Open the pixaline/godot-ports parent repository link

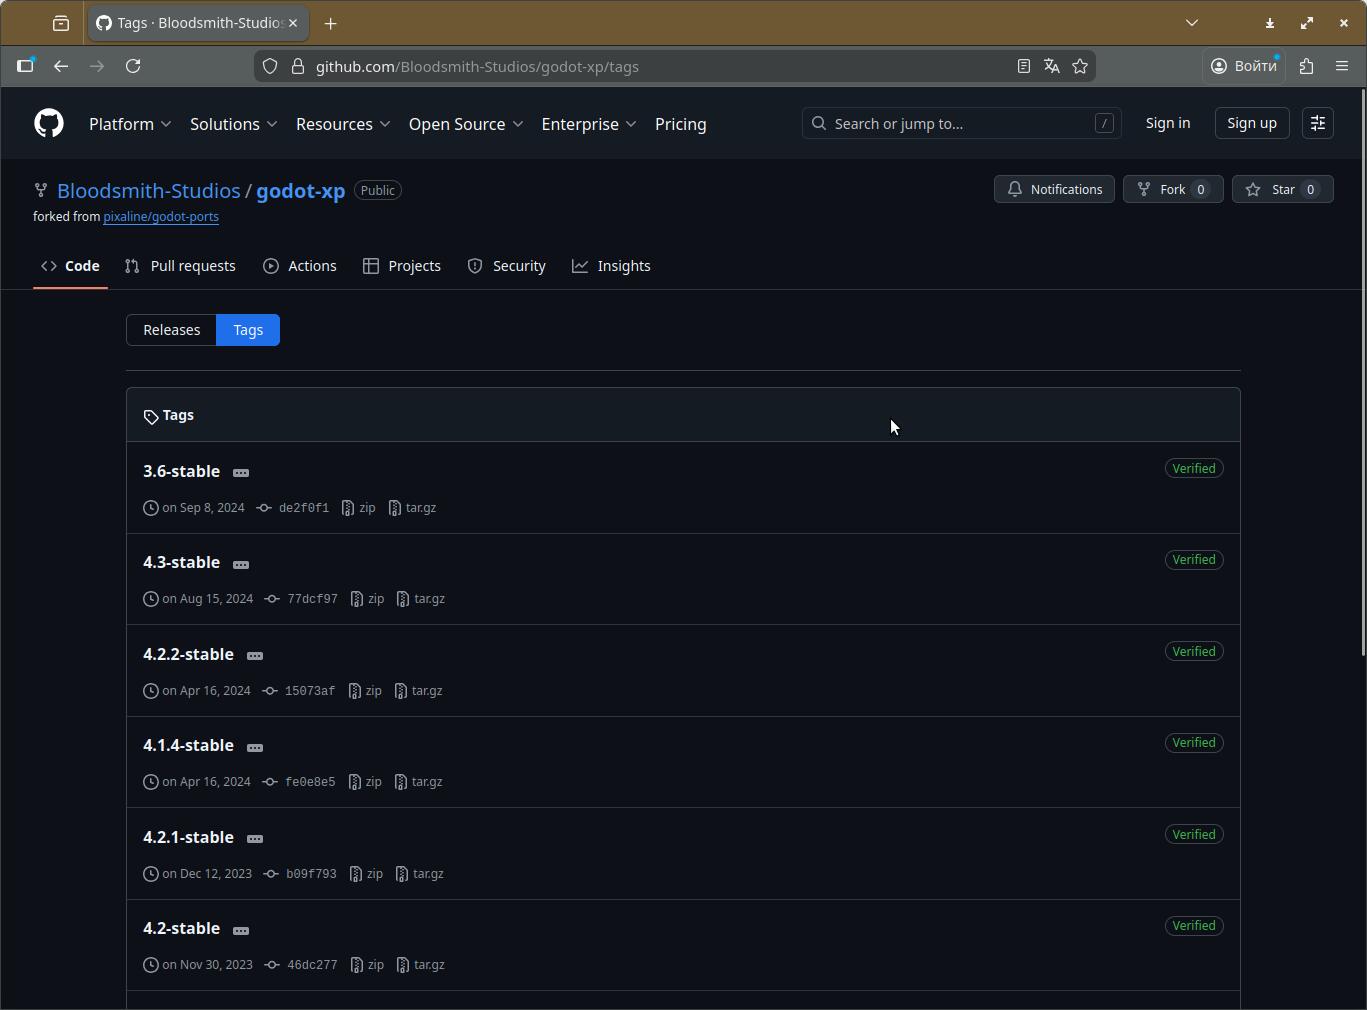pos(161,216)
